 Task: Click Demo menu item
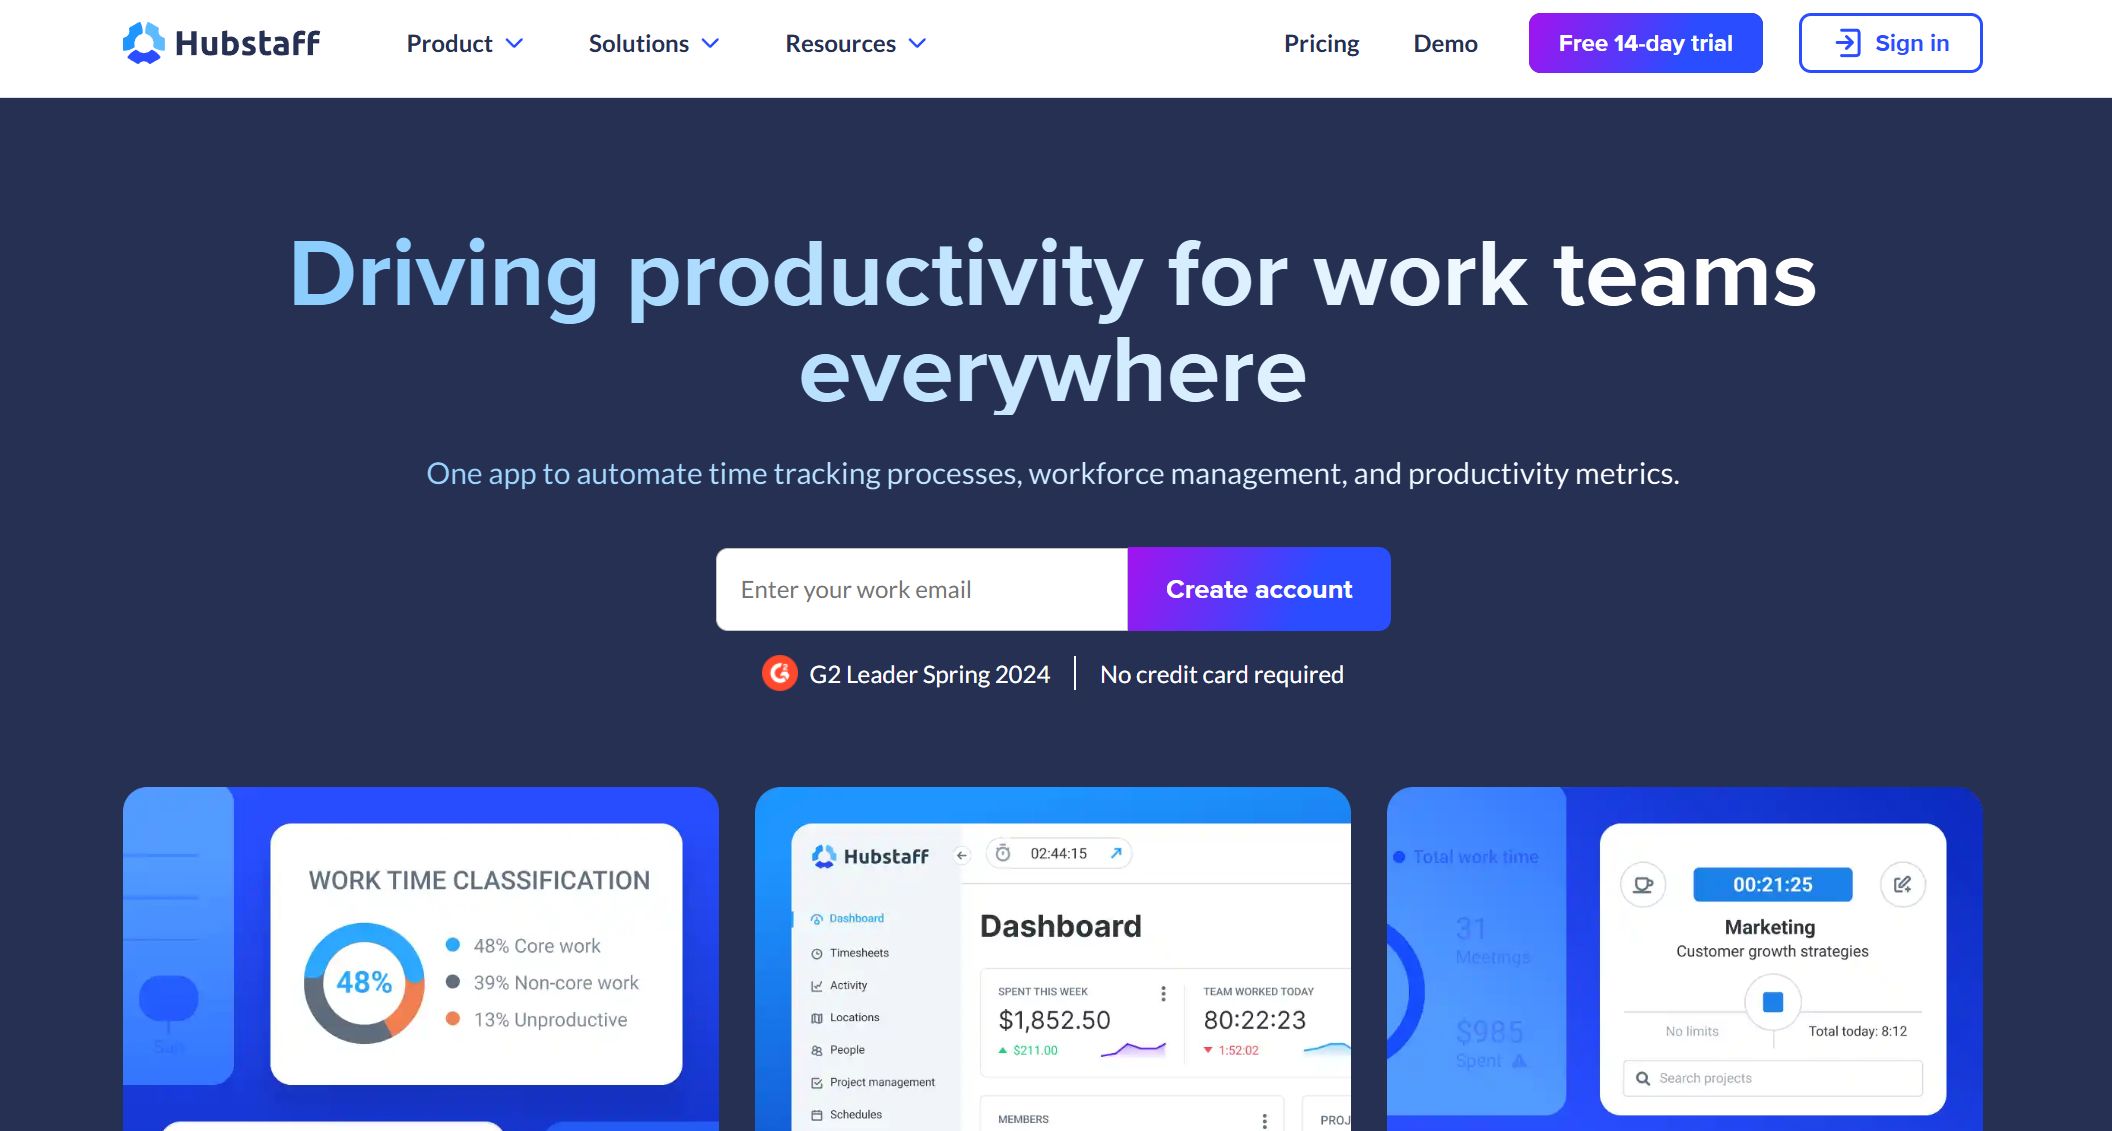[x=1444, y=43]
